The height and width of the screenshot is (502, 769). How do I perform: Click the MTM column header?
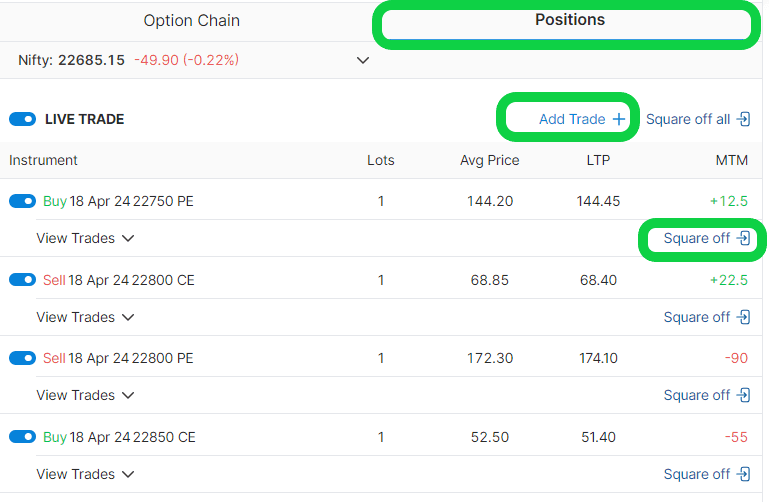click(x=732, y=160)
